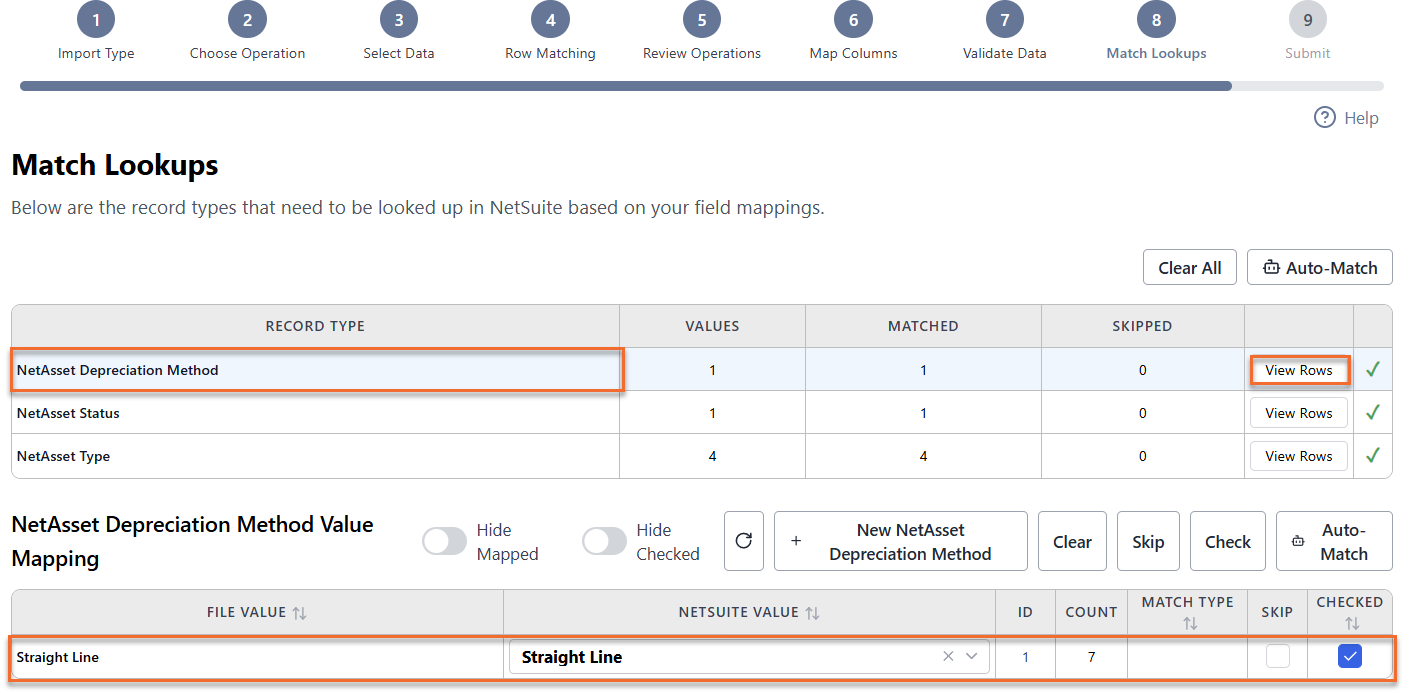Sort by File Value column arrows
Viewport: 1412px width, 693px height.
[299, 613]
